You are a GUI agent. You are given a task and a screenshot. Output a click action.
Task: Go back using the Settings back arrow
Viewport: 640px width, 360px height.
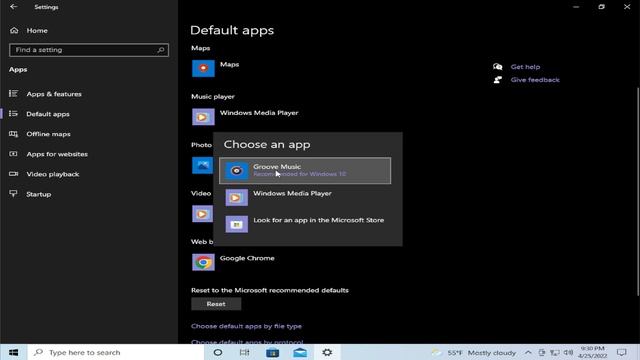pos(13,7)
